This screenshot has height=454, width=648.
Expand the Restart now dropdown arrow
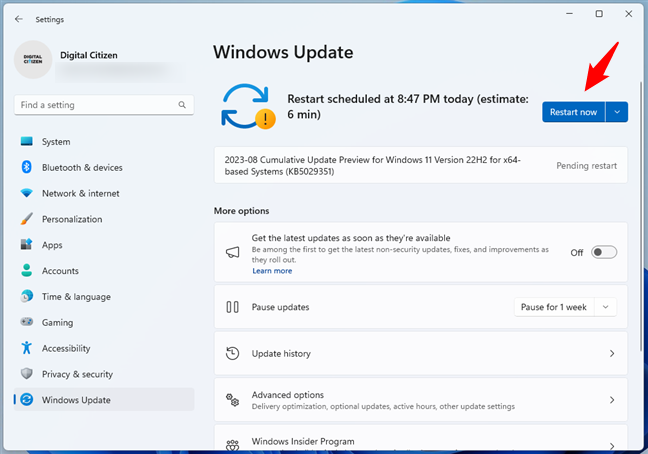click(617, 112)
